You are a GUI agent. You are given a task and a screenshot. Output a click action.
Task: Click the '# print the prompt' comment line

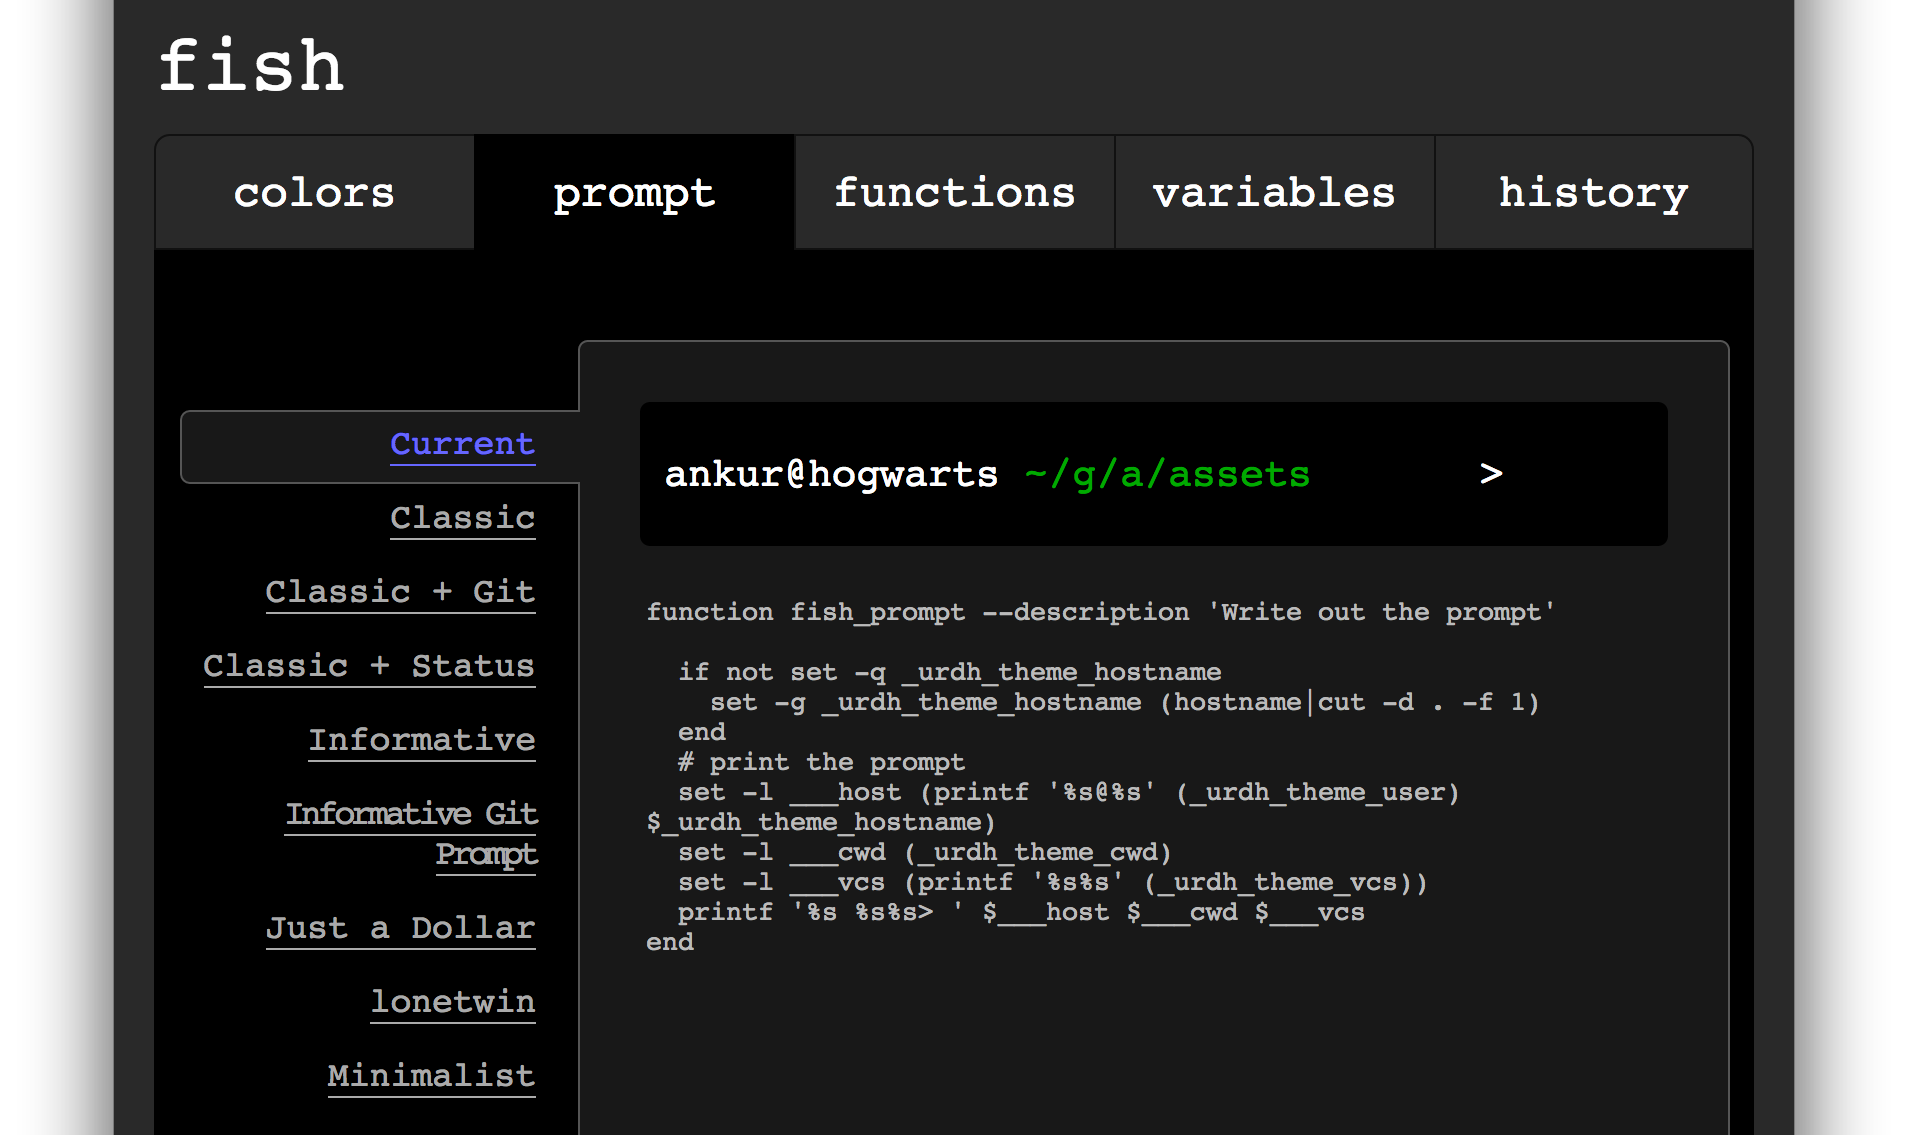821,762
